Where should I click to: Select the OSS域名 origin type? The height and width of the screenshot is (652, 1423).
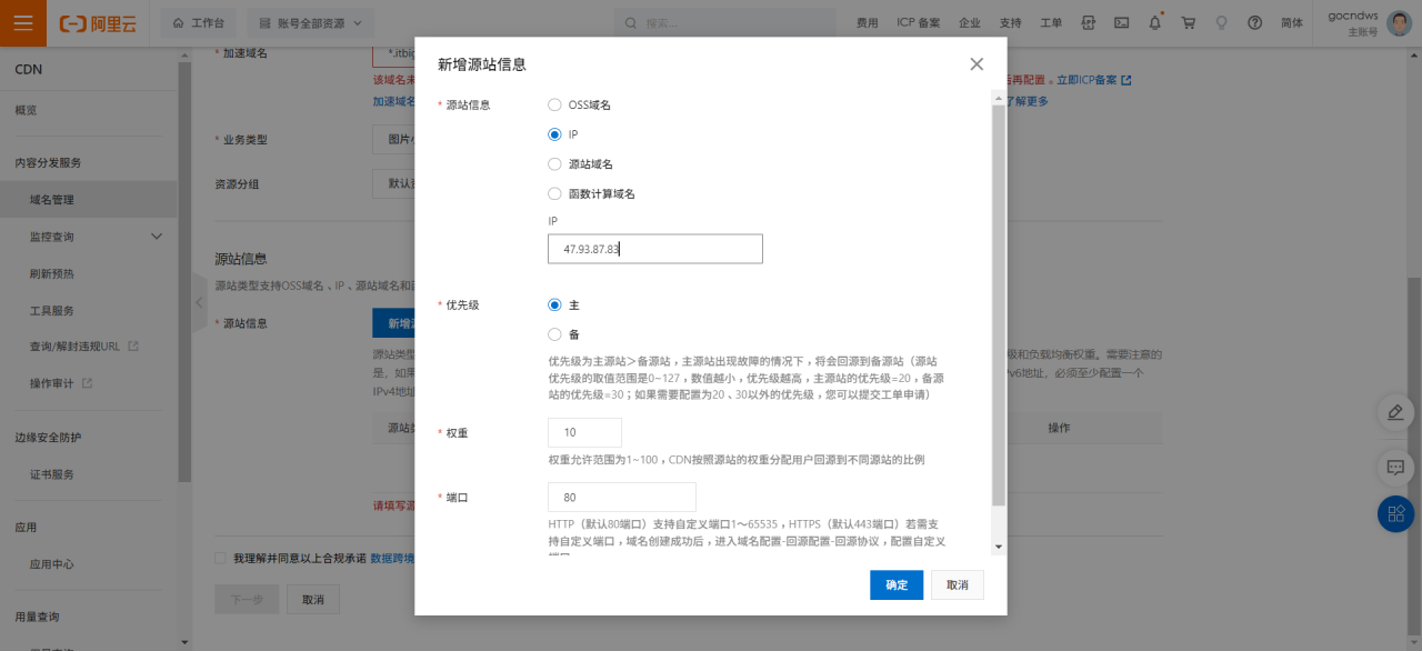[555, 104]
